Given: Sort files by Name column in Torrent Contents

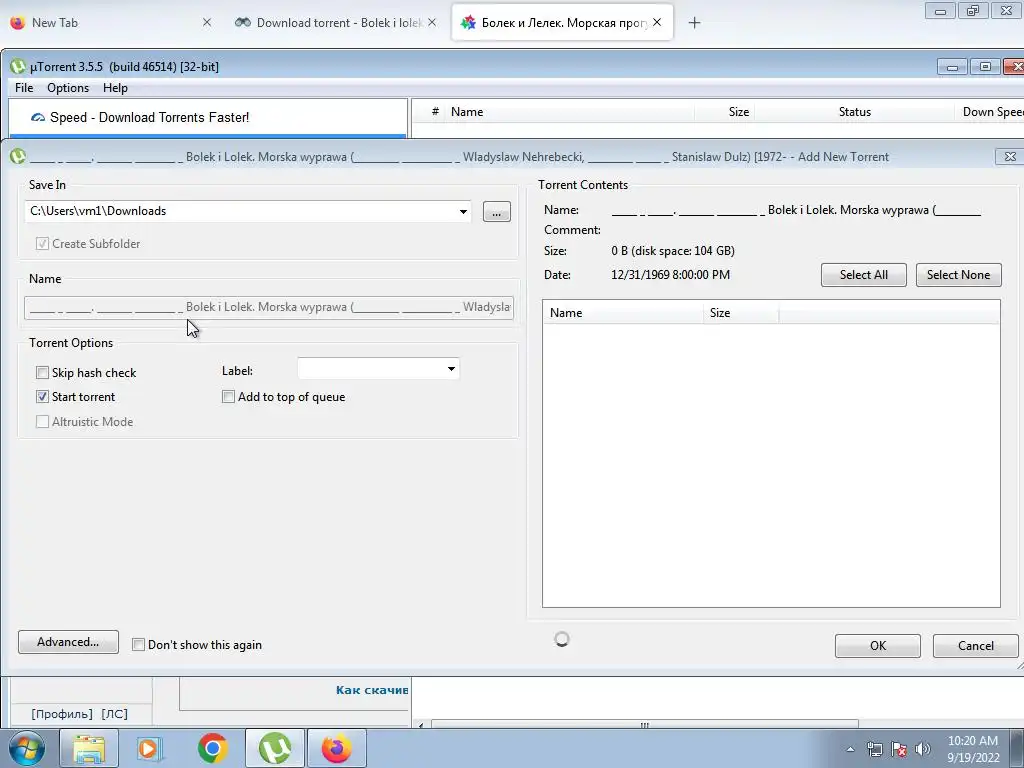Looking at the screenshot, I should pos(623,313).
